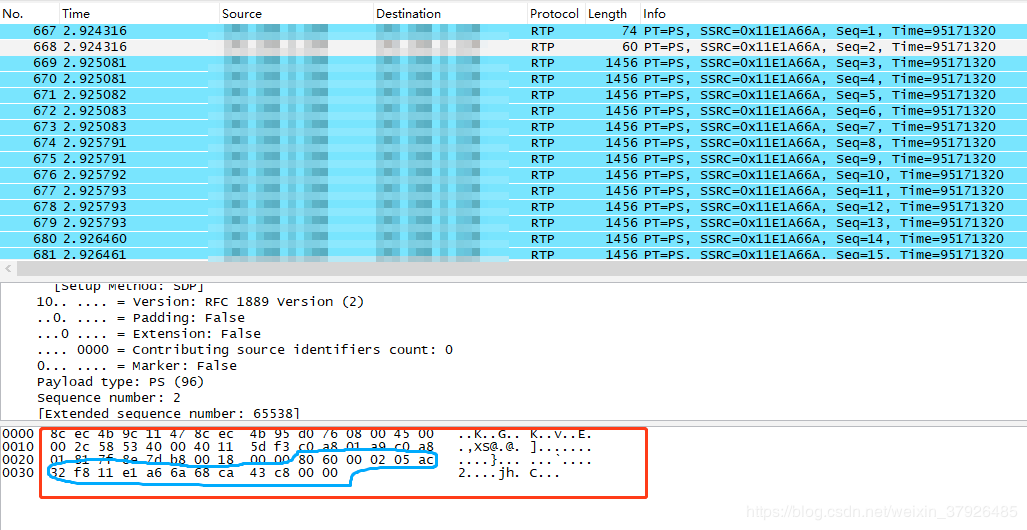The image size is (1027, 530).
Task: Select the Extended sequence number: 65538 line
Action: (168, 413)
